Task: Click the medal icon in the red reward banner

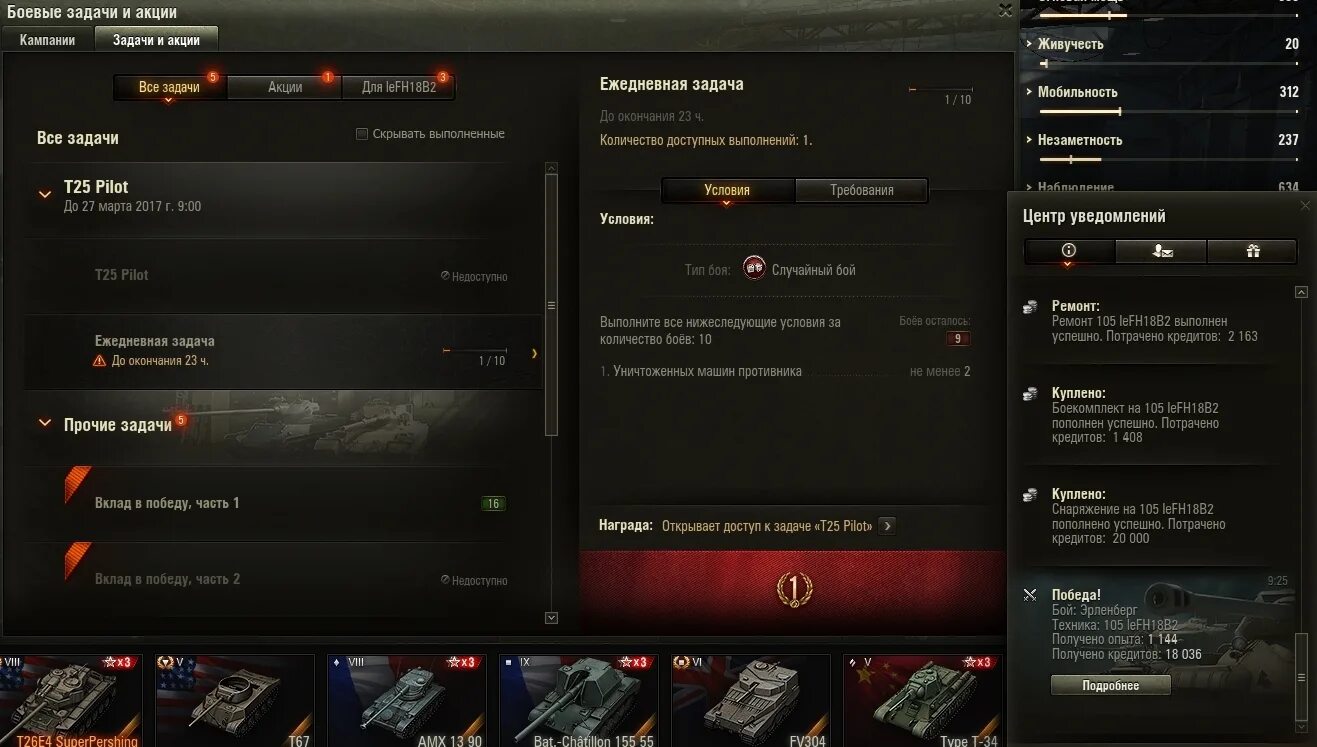Action: coord(793,589)
